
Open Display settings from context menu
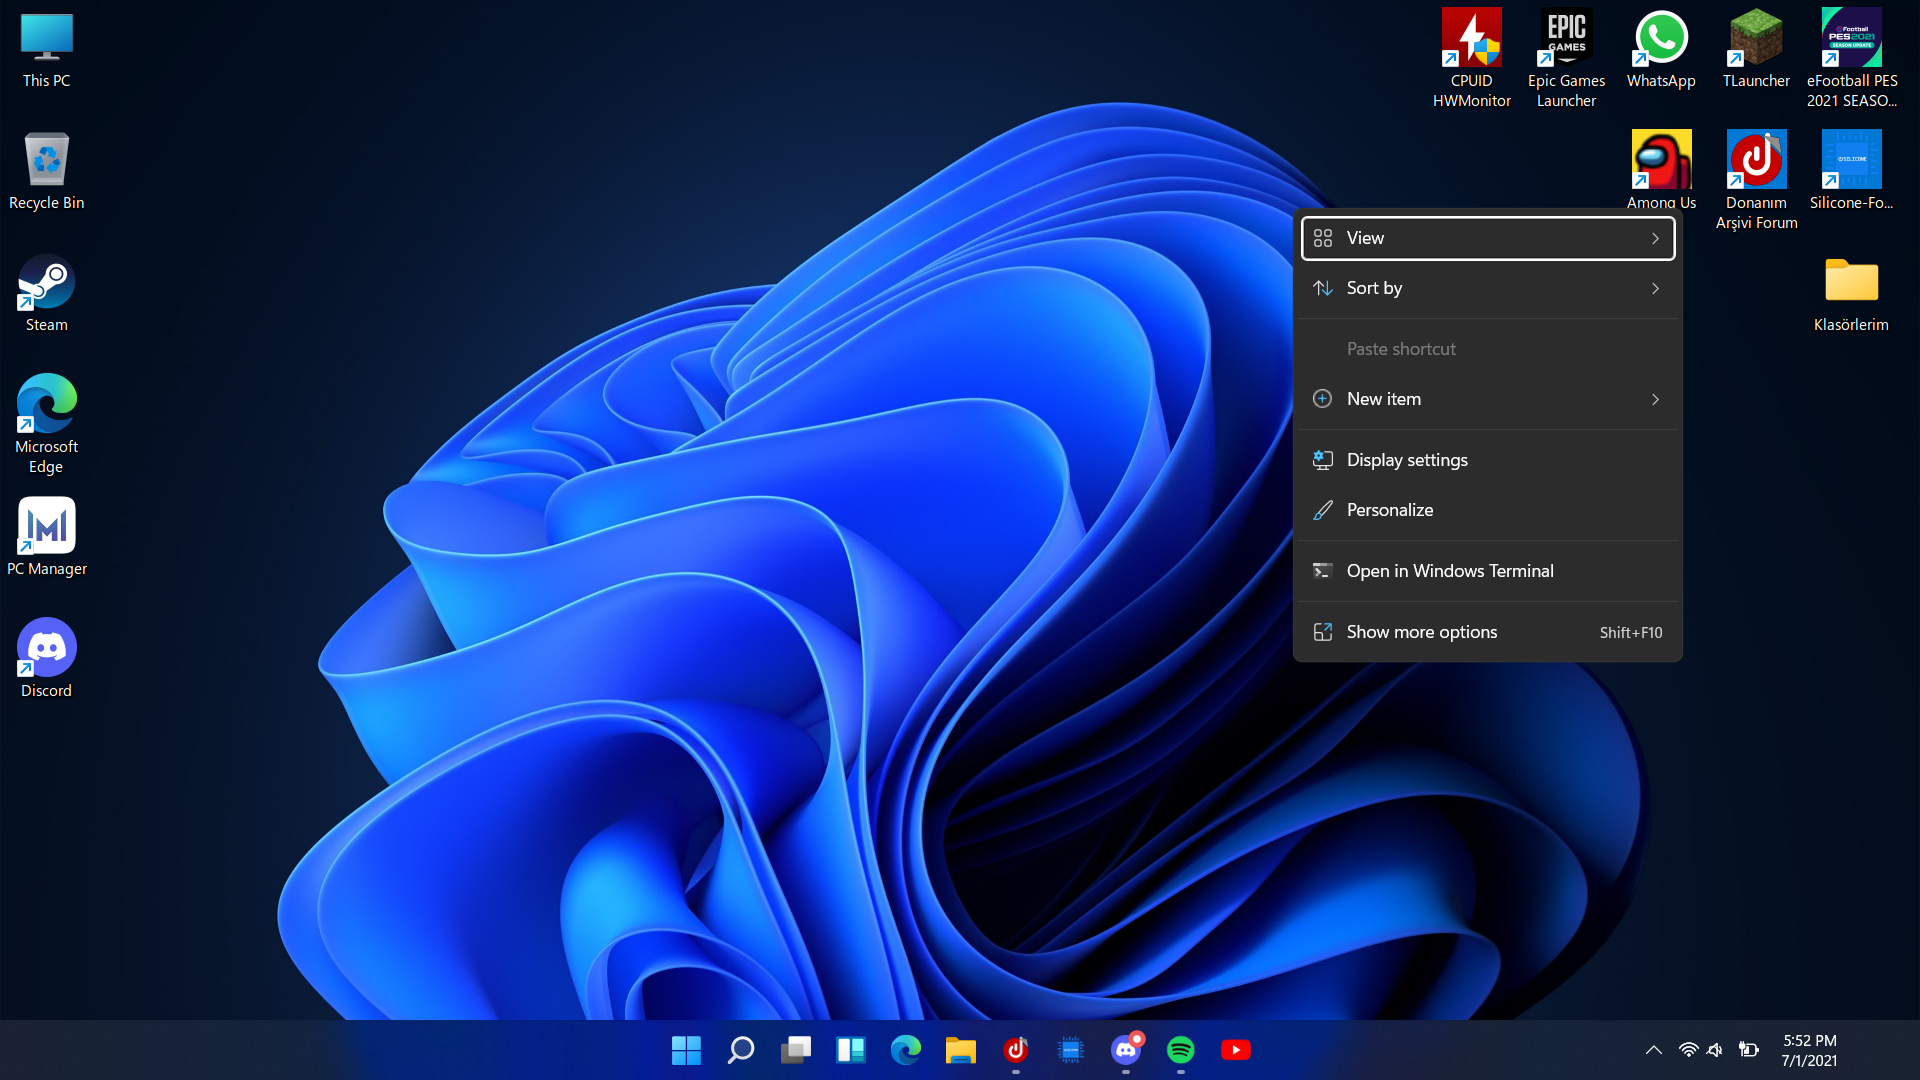coord(1488,460)
